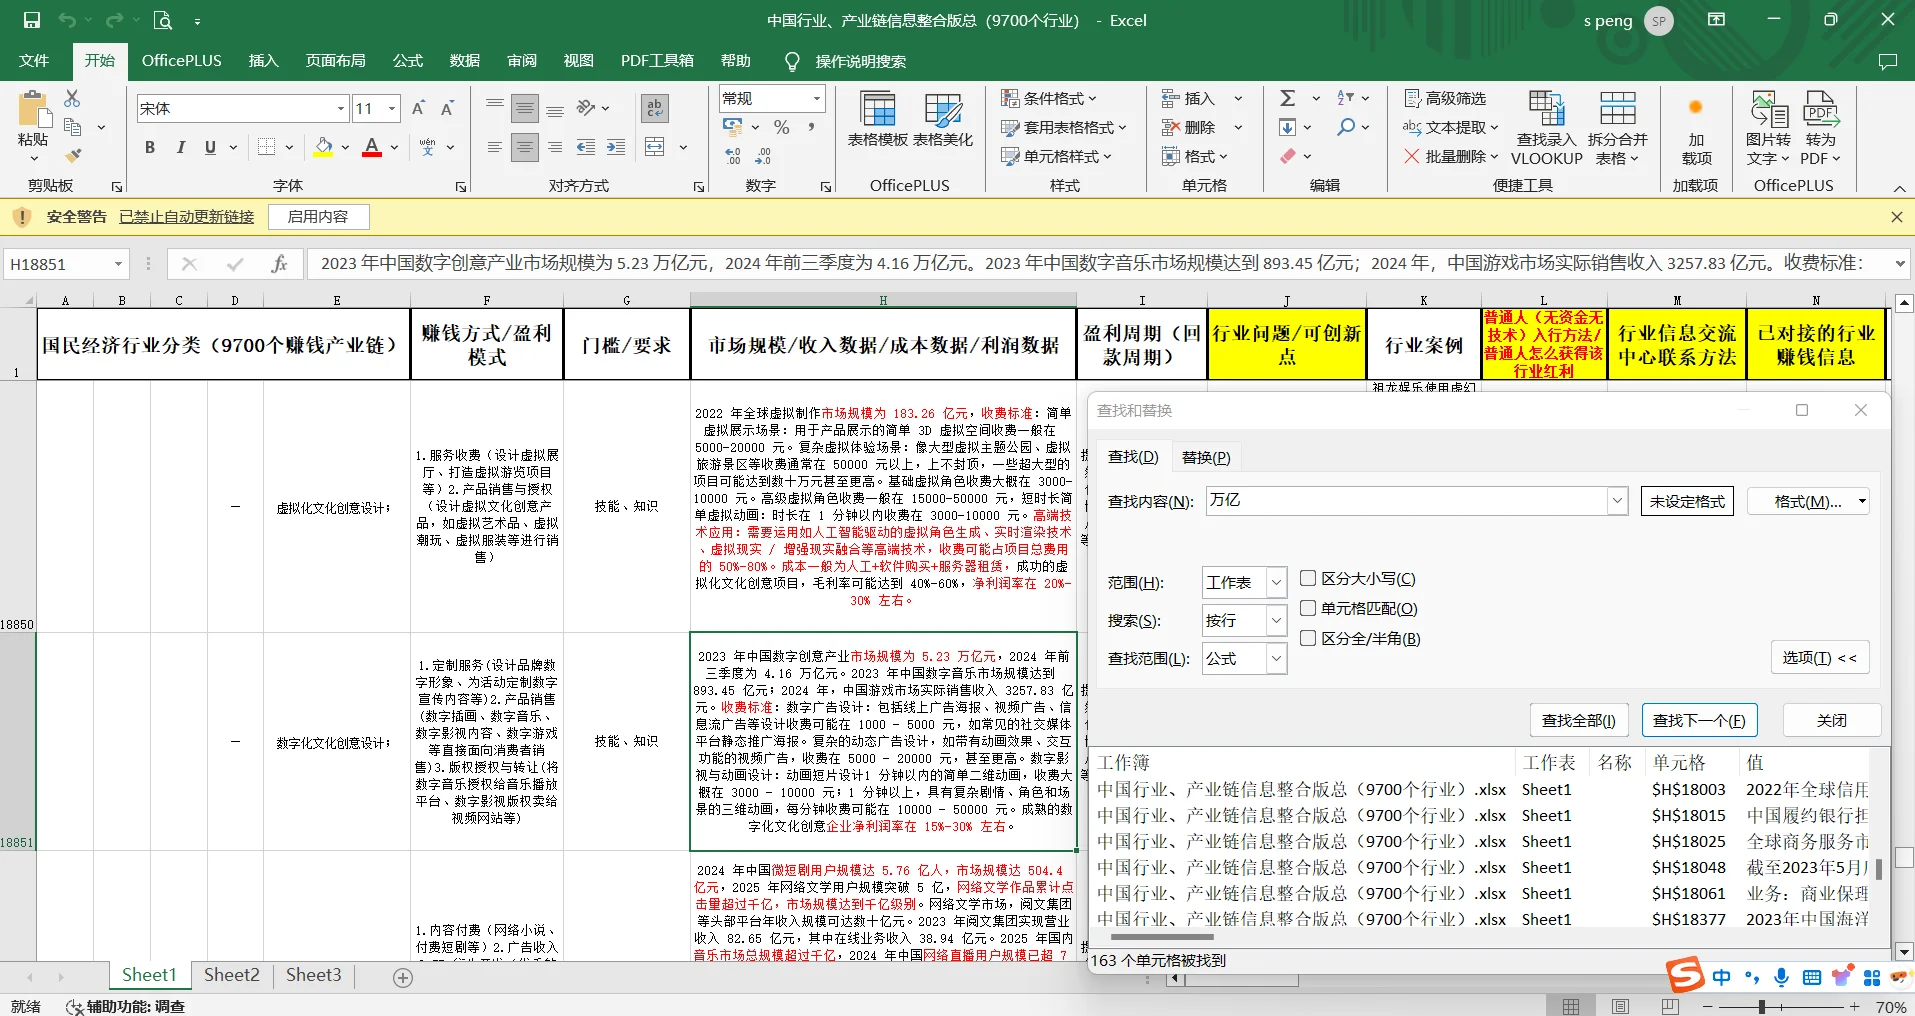
Task: Click the AutoSum sigma icon
Action: [1288, 98]
